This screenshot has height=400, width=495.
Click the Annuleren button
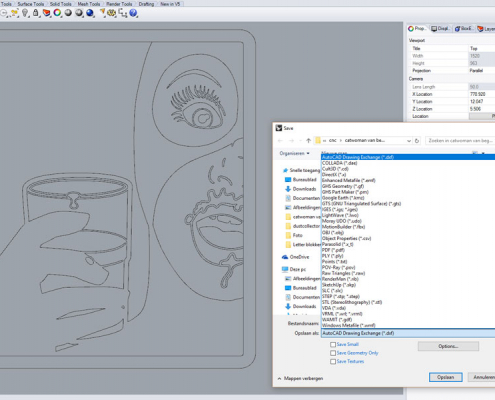482,377
